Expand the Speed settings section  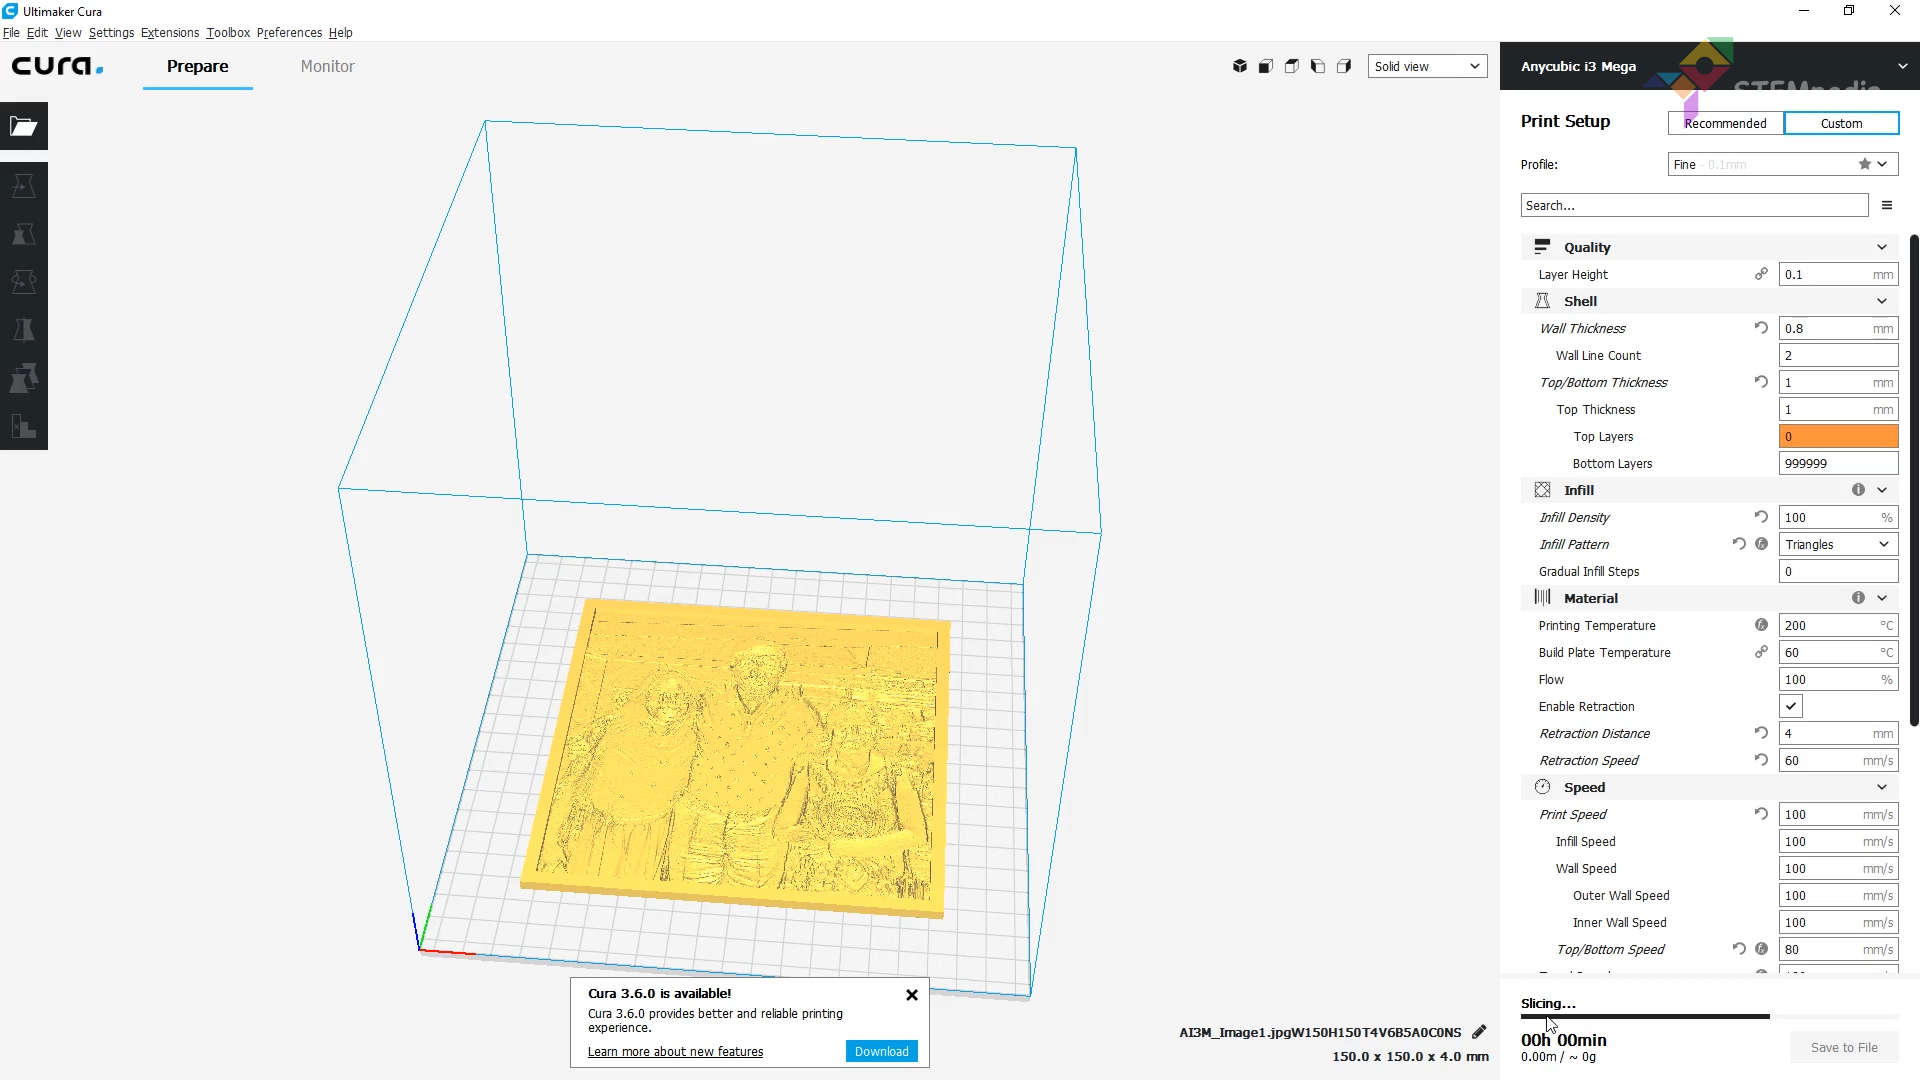click(x=1883, y=786)
